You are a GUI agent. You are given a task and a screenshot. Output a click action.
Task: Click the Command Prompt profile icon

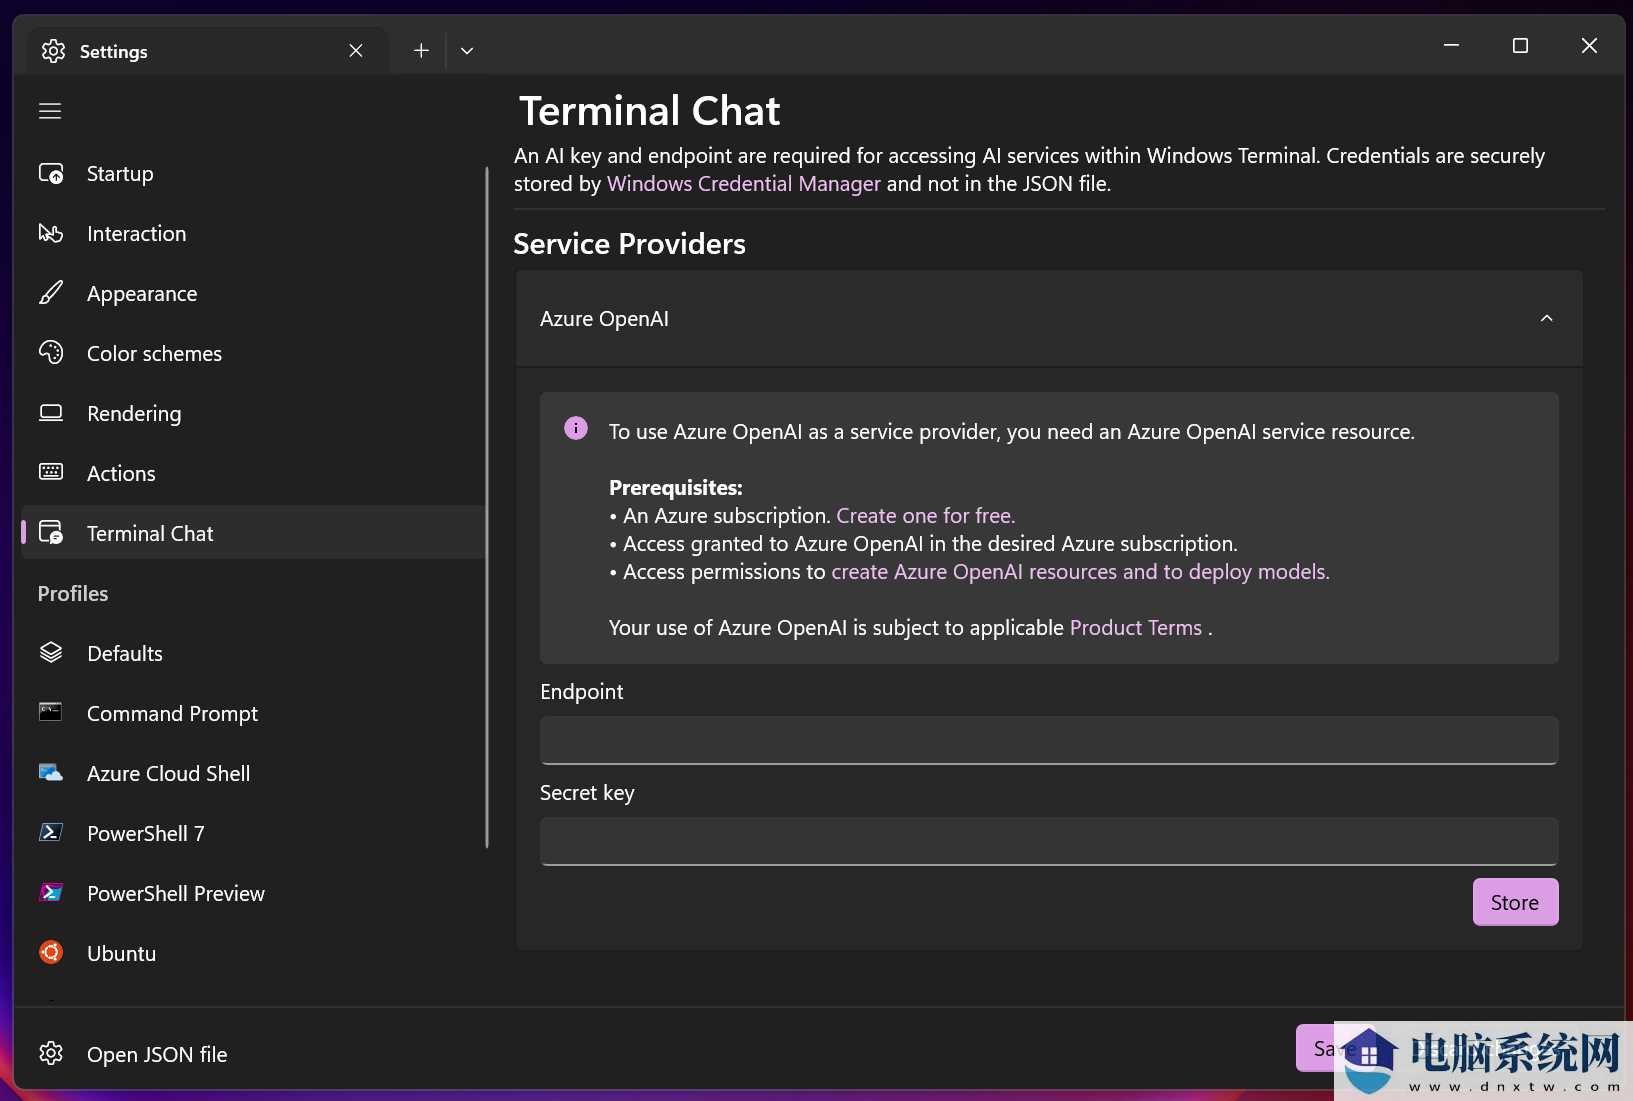(51, 712)
